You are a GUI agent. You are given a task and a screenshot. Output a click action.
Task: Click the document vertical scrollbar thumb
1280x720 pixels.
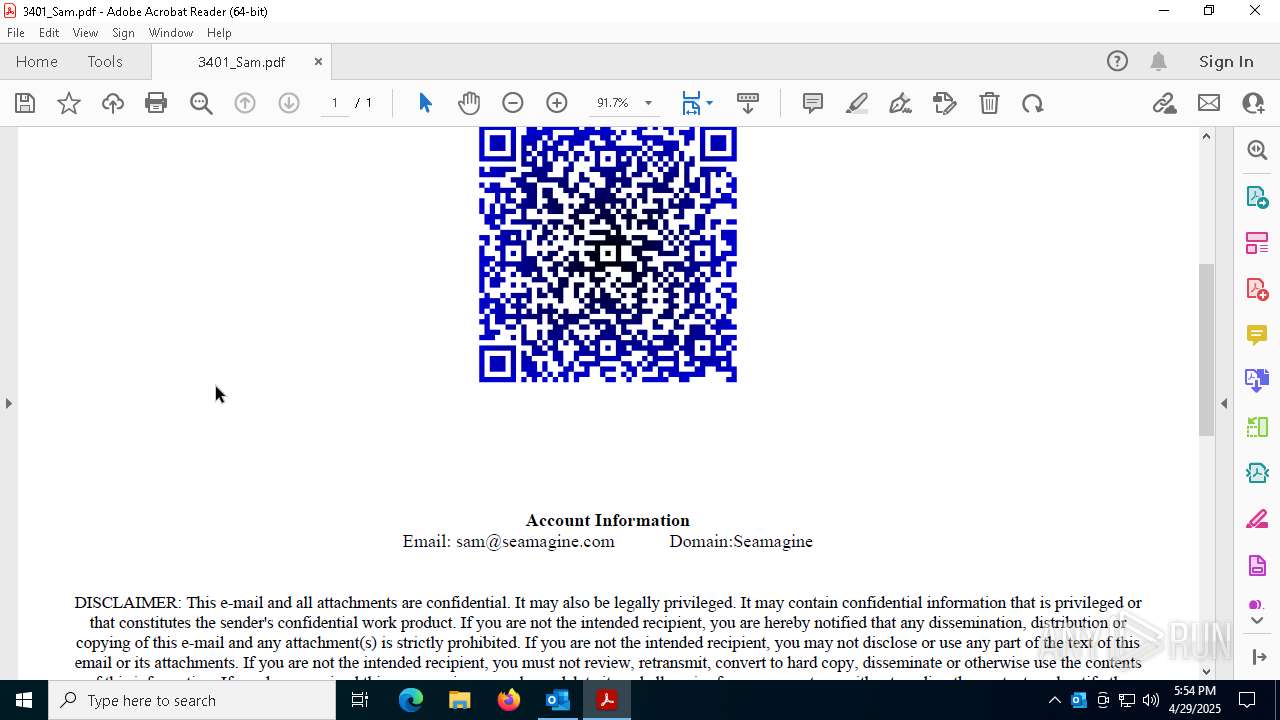point(1207,349)
